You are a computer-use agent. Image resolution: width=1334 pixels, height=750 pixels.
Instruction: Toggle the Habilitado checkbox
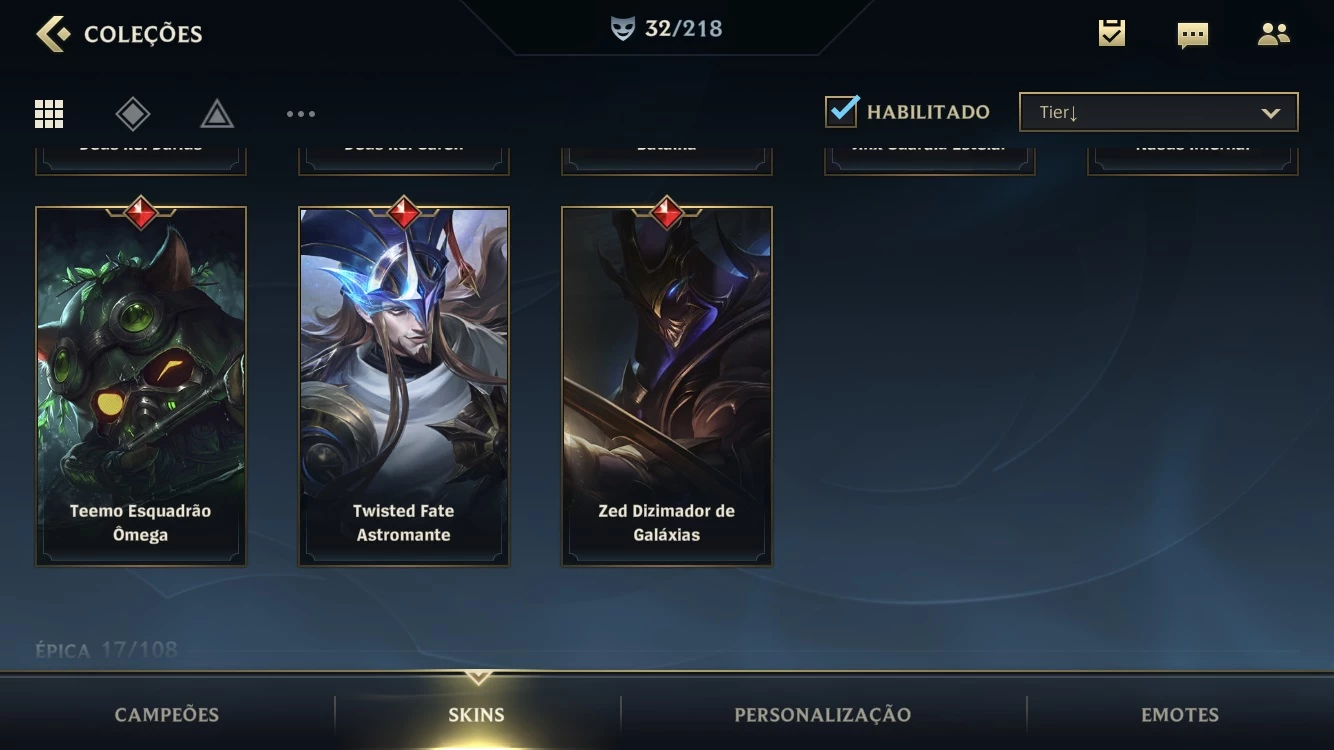click(842, 111)
